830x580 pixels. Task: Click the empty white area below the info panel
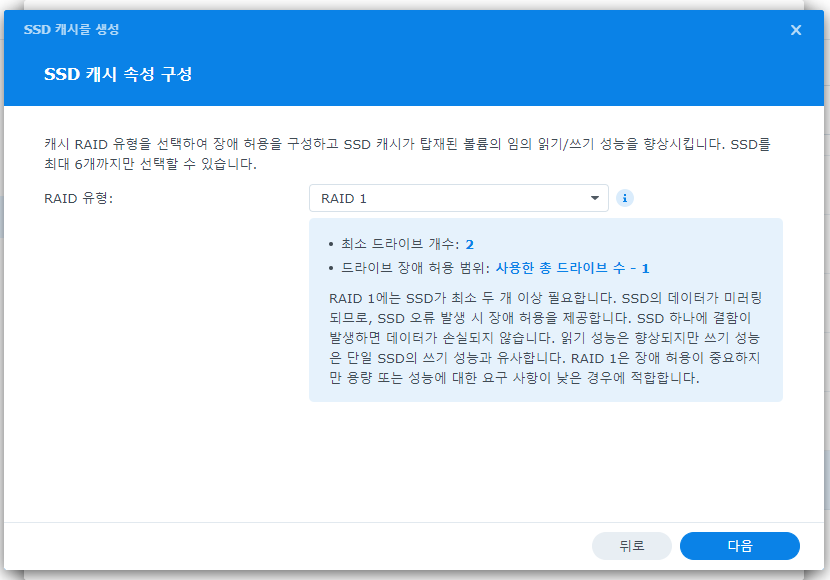400,460
